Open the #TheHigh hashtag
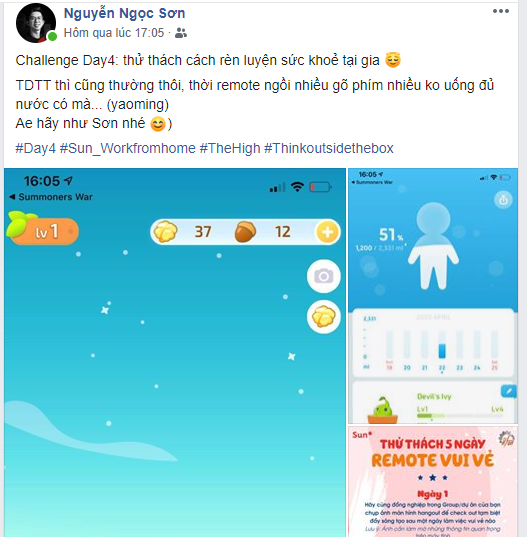This screenshot has width=527, height=537. pyautogui.click(x=230, y=148)
